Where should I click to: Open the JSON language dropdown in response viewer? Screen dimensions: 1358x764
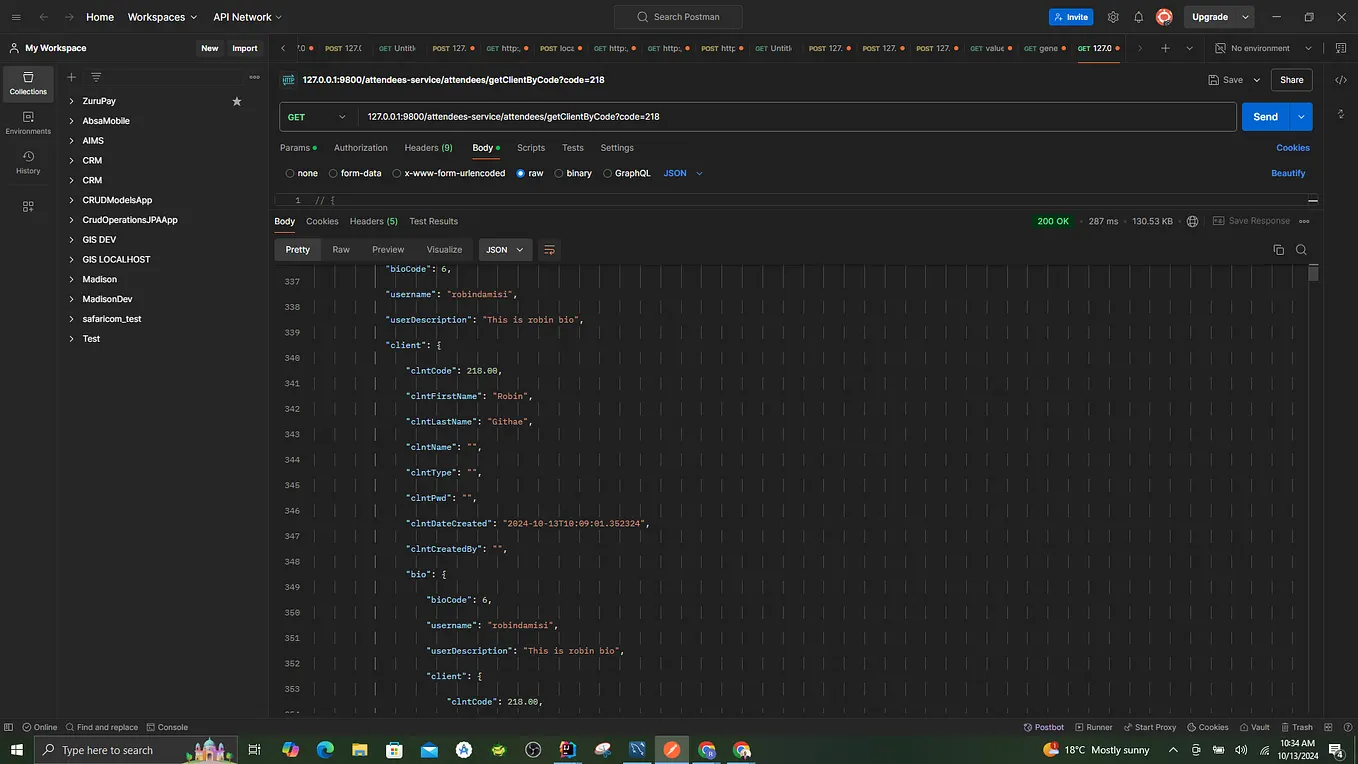(505, 249)
